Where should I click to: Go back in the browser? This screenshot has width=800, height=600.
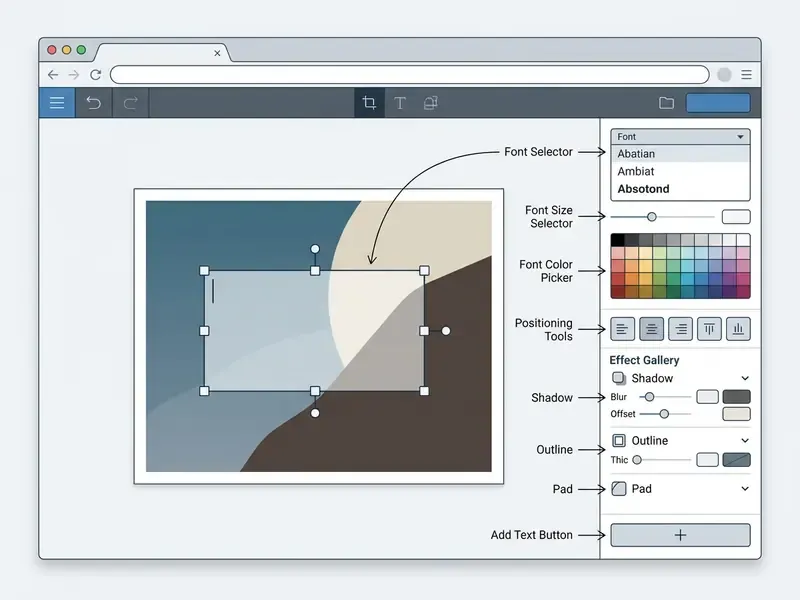click(x=53, y=74)
